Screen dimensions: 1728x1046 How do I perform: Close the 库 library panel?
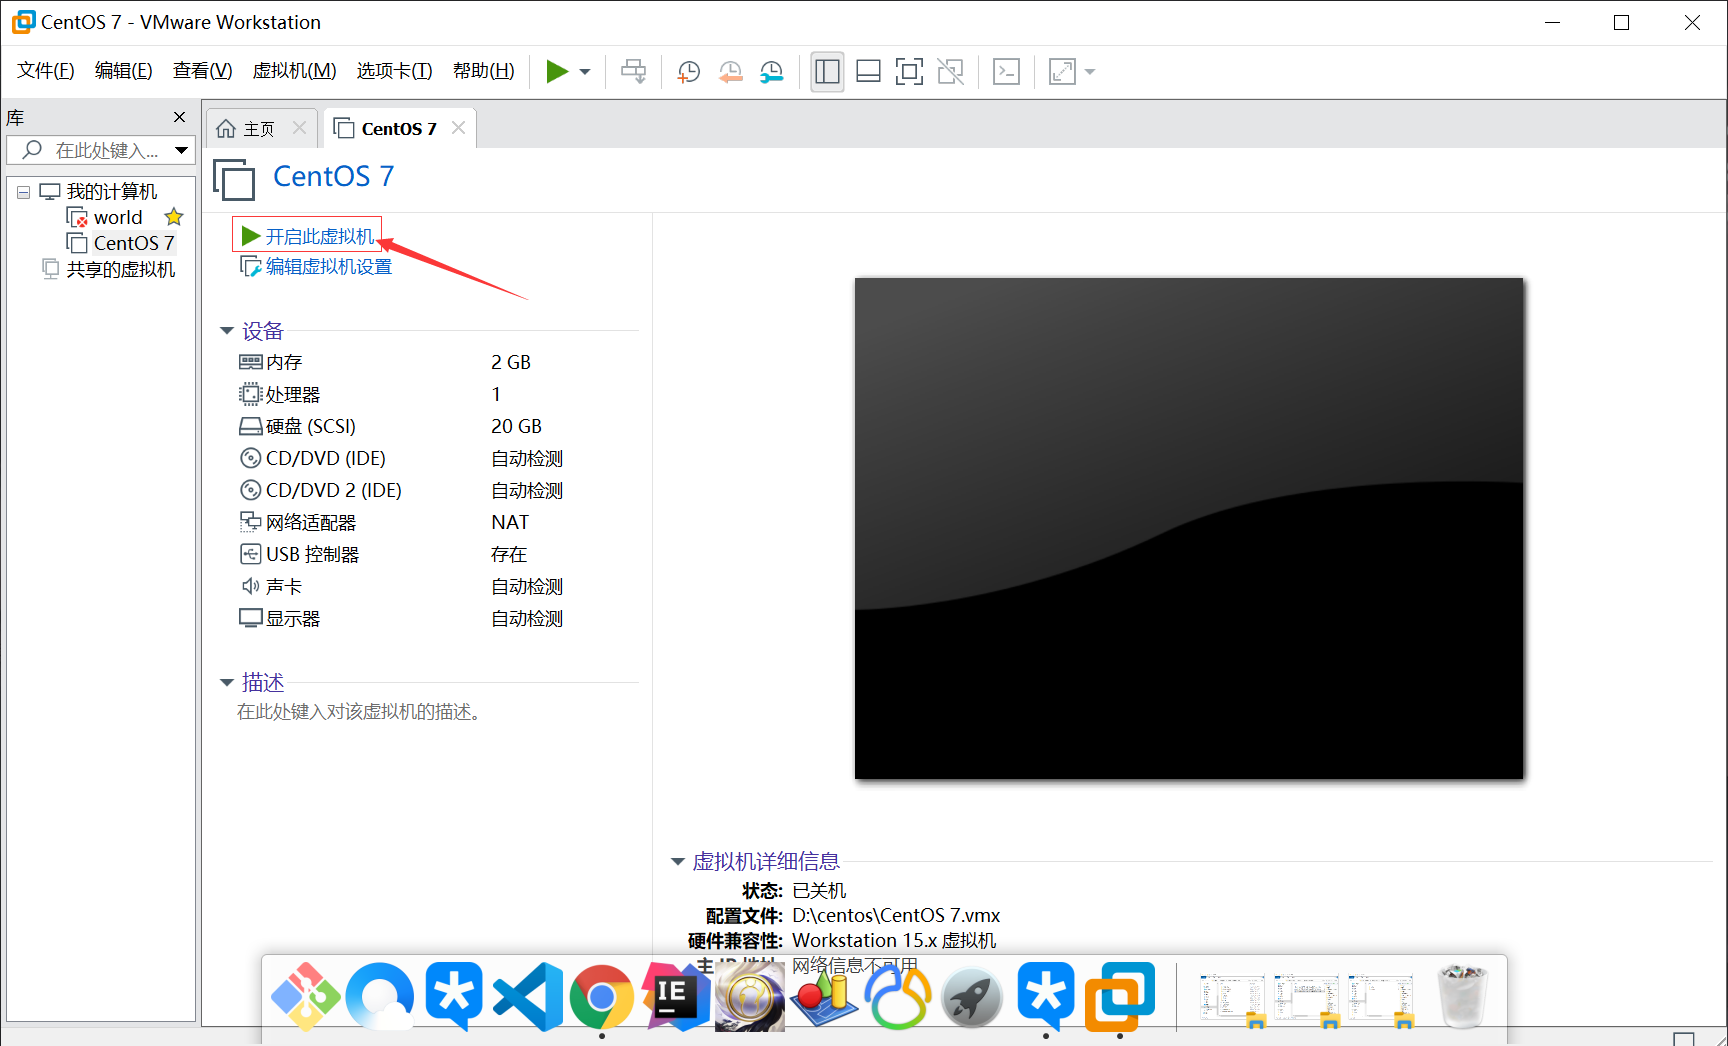(x=180, y=117)
